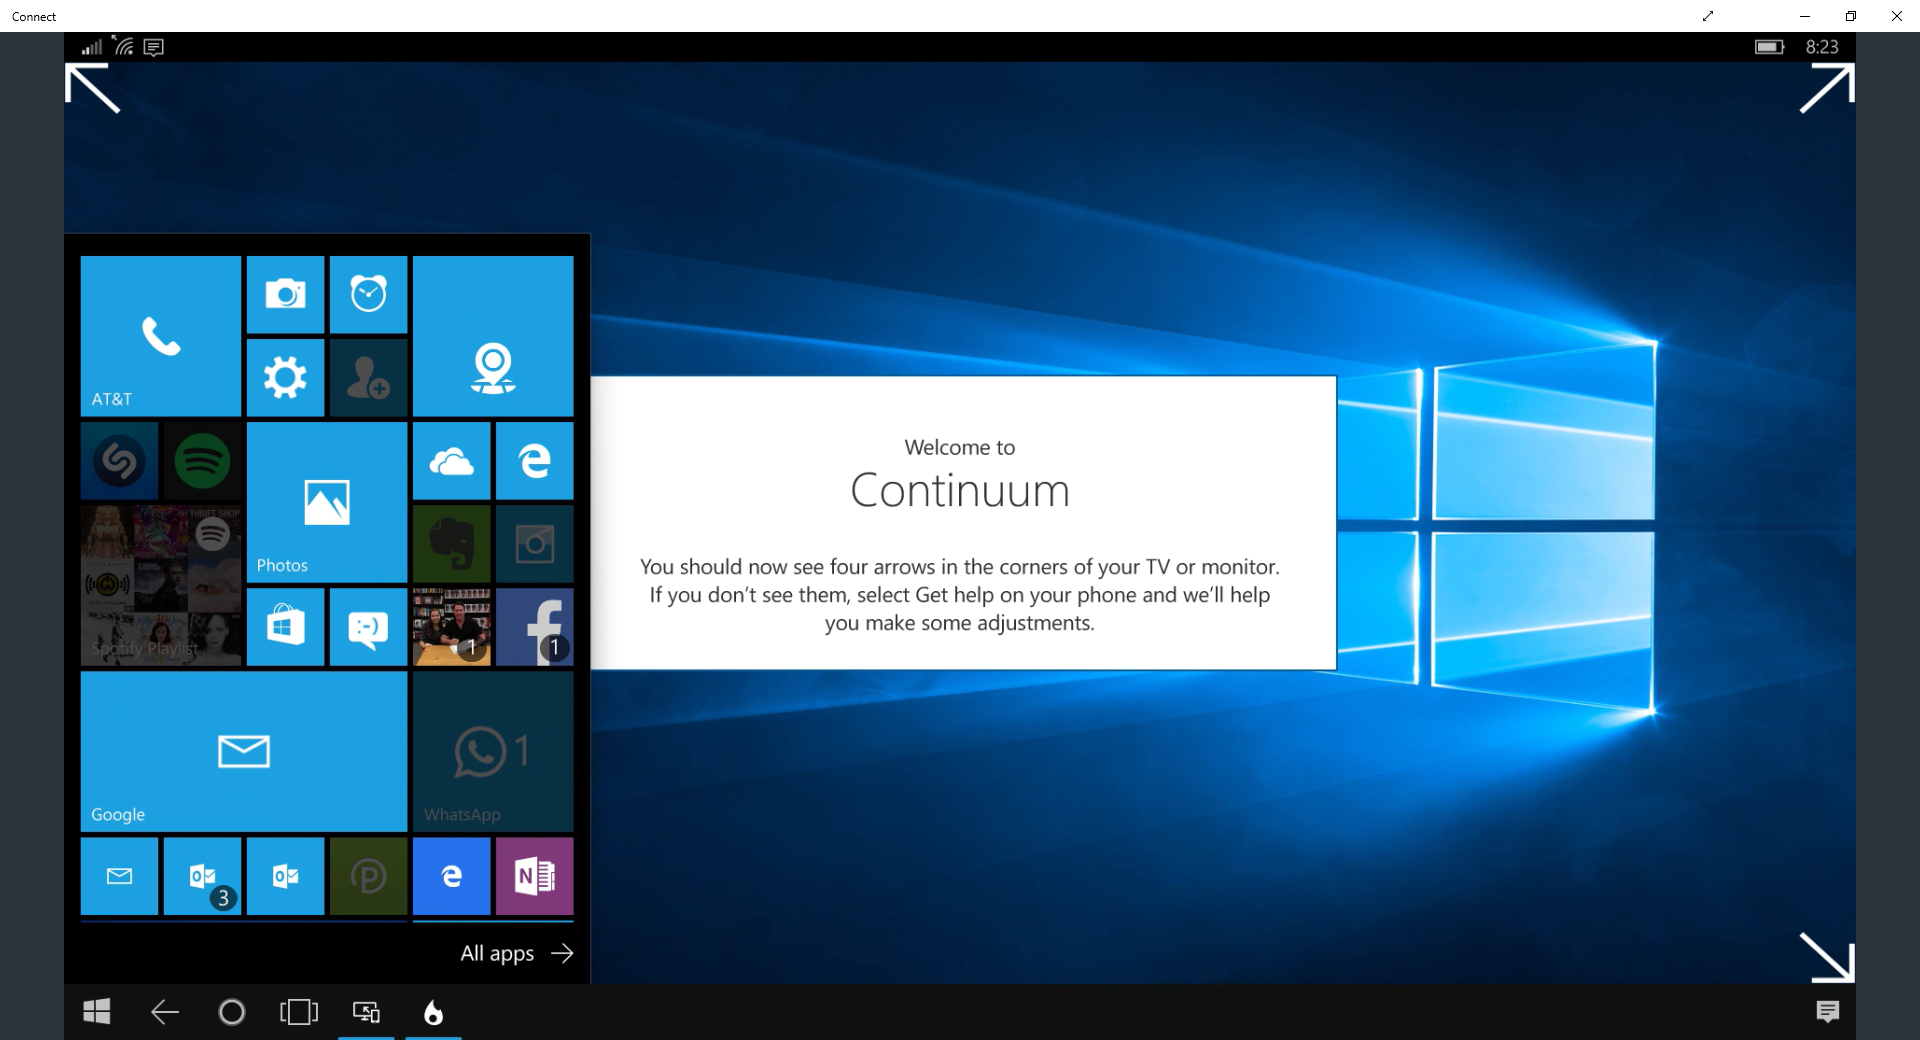Open the OneNote tile
Viewport: 1920px width, 1040px height.
(x=534, y=876)
